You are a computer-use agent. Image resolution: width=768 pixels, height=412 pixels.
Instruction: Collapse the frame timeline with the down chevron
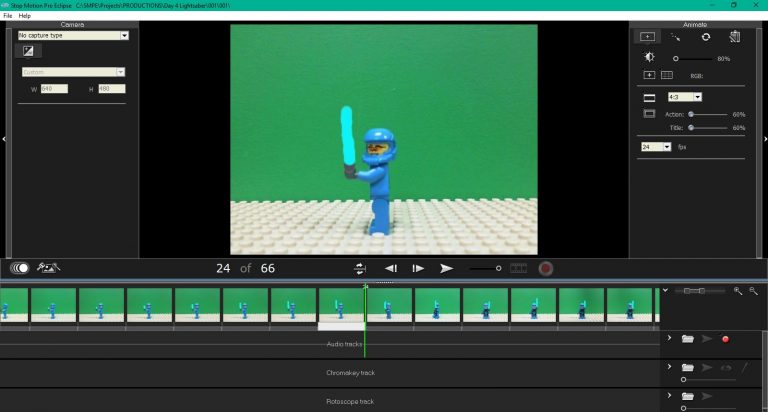(666, 291)
